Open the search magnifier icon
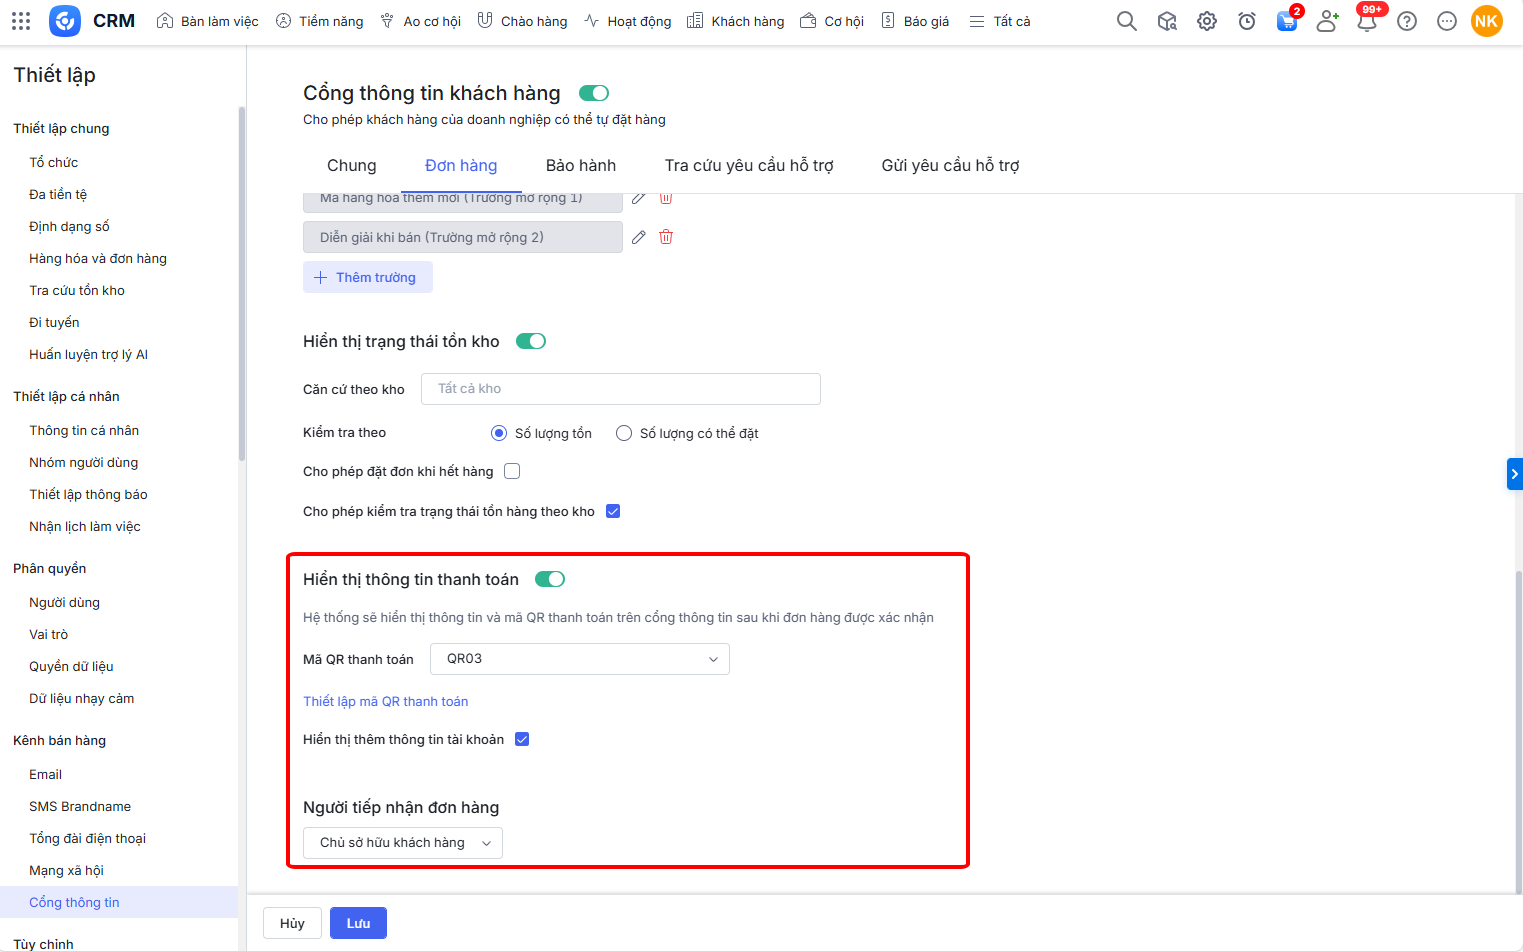This screenshot has height=952, width=1523. (1127, 21)
